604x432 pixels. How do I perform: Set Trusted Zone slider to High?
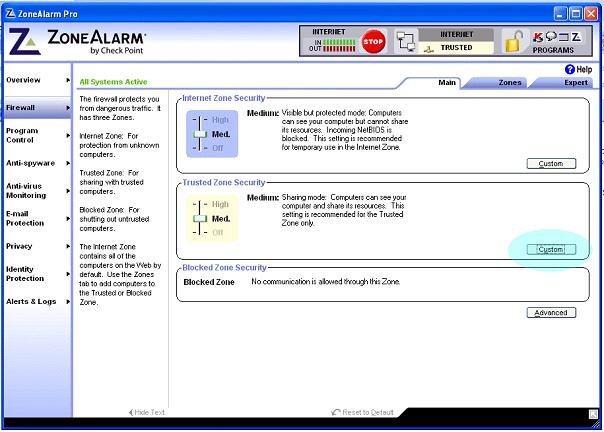click(220, 204)
